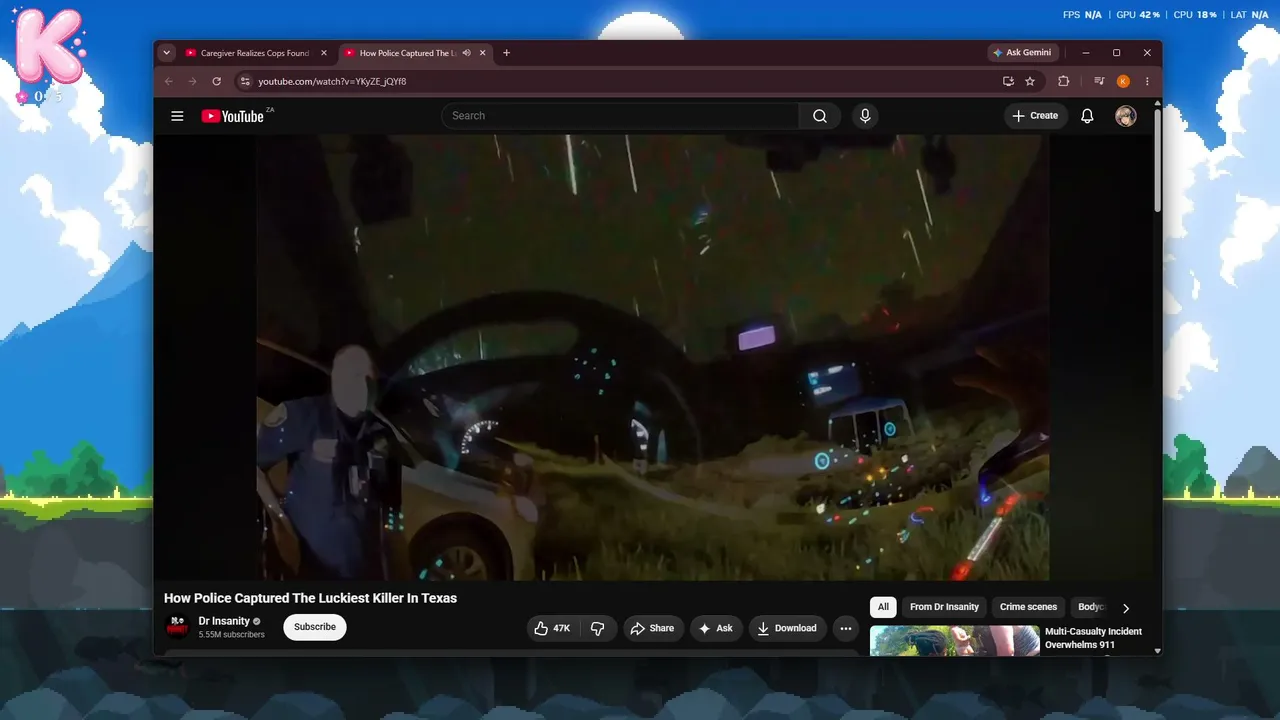Pause the video by clicking the player
1280x720 pixels.
point(653,358)
